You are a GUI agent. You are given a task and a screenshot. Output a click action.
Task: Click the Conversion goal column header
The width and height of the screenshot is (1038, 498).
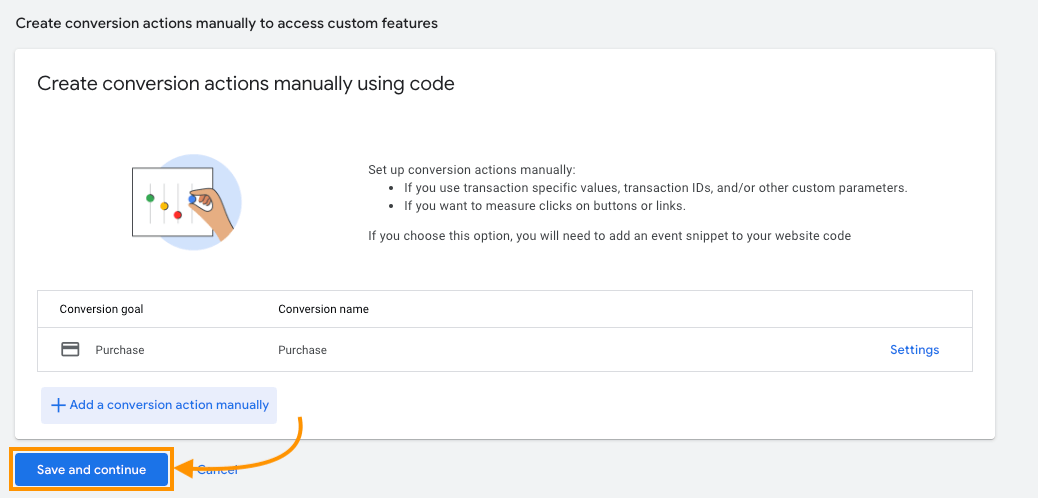(x=101, y=309)
